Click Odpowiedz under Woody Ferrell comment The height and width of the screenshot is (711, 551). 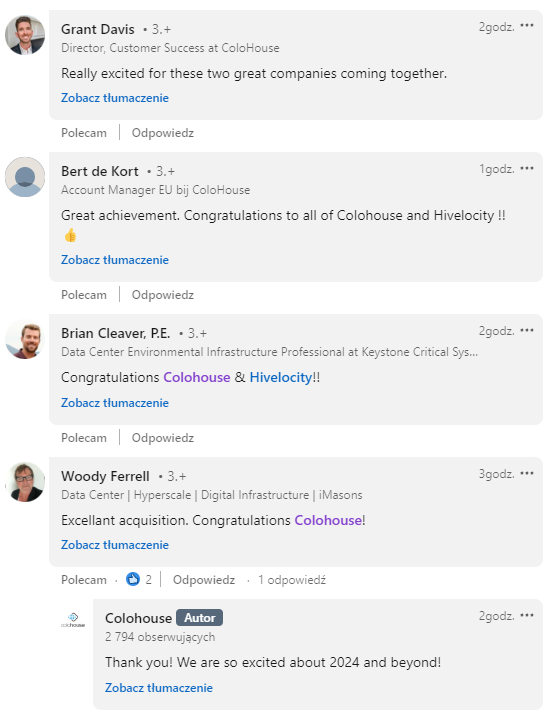point(204,580)
